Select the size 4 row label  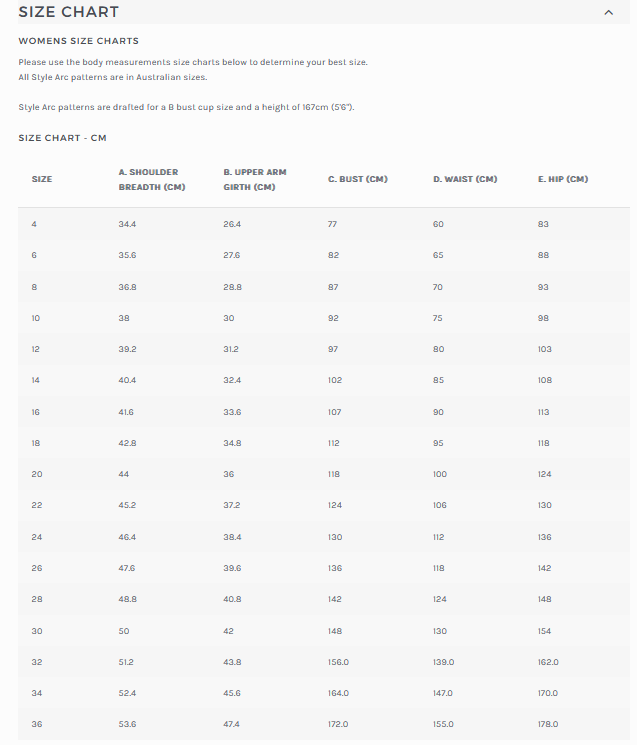34,224
